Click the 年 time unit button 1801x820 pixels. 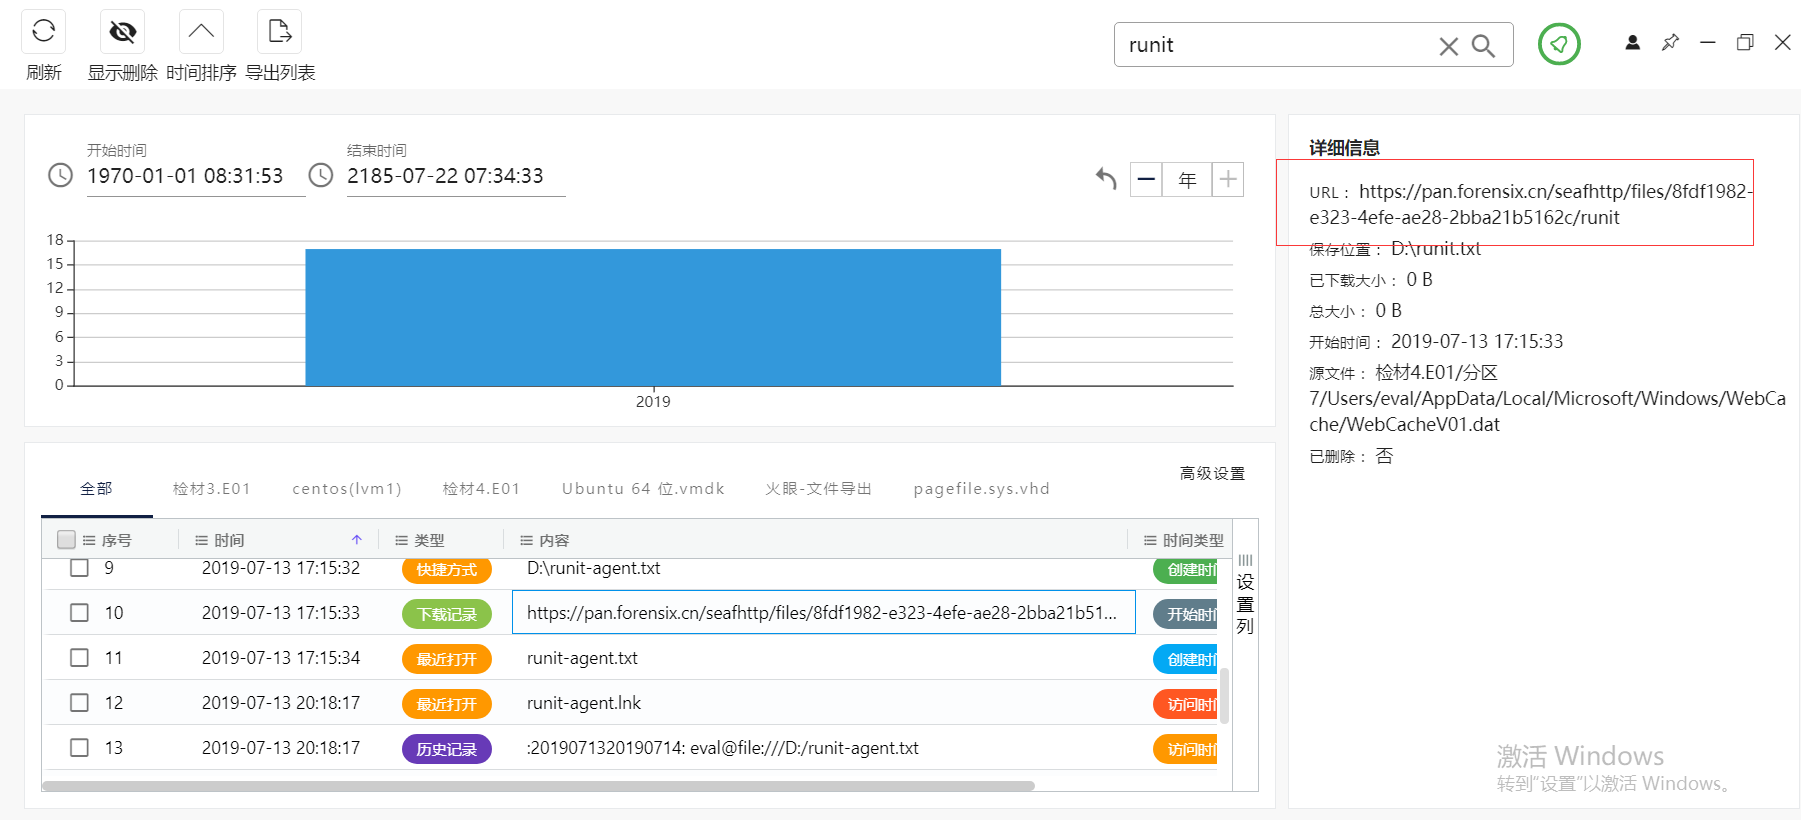1187,180
